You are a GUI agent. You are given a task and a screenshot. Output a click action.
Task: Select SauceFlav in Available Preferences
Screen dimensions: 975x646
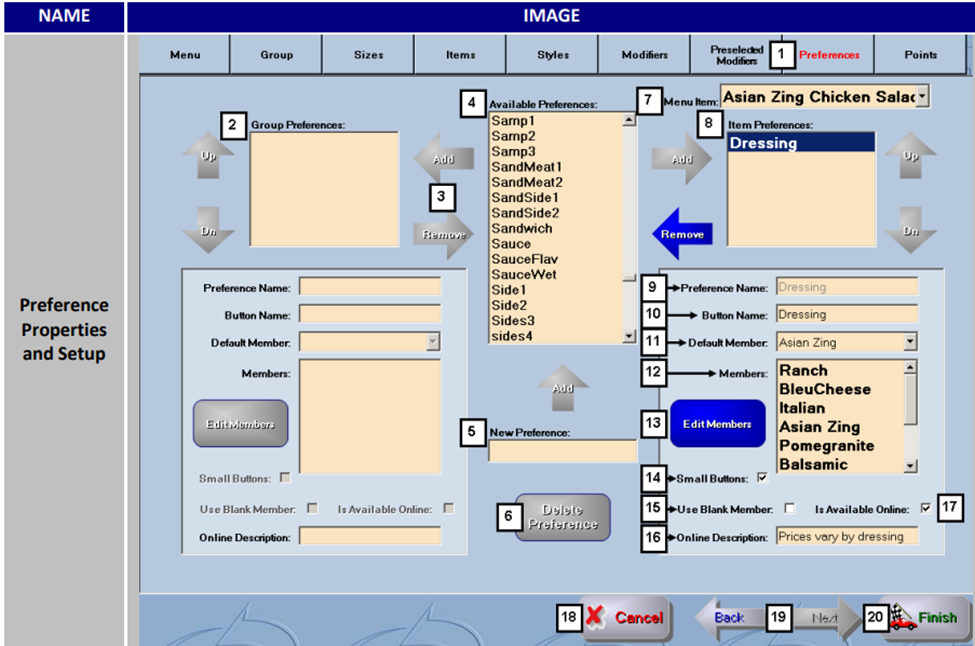(x=556, y=259)
